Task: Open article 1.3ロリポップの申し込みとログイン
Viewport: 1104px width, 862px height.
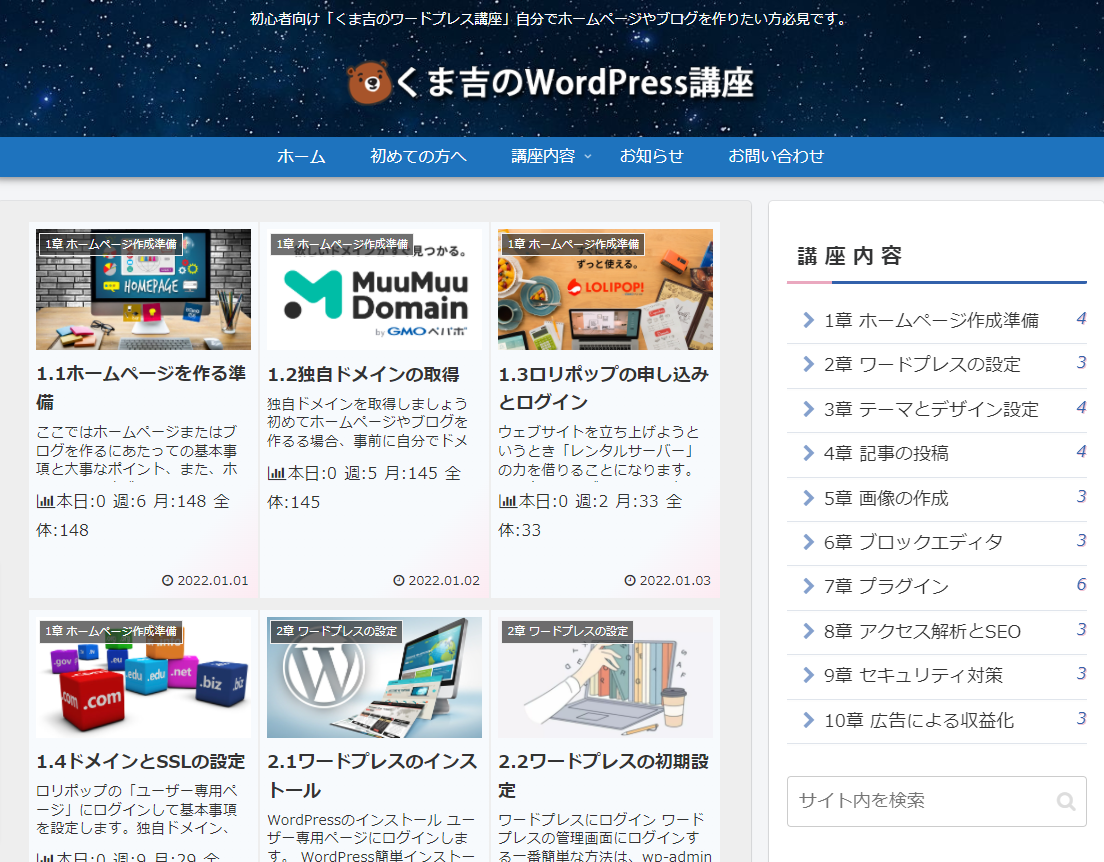Action: click(603, 387)
